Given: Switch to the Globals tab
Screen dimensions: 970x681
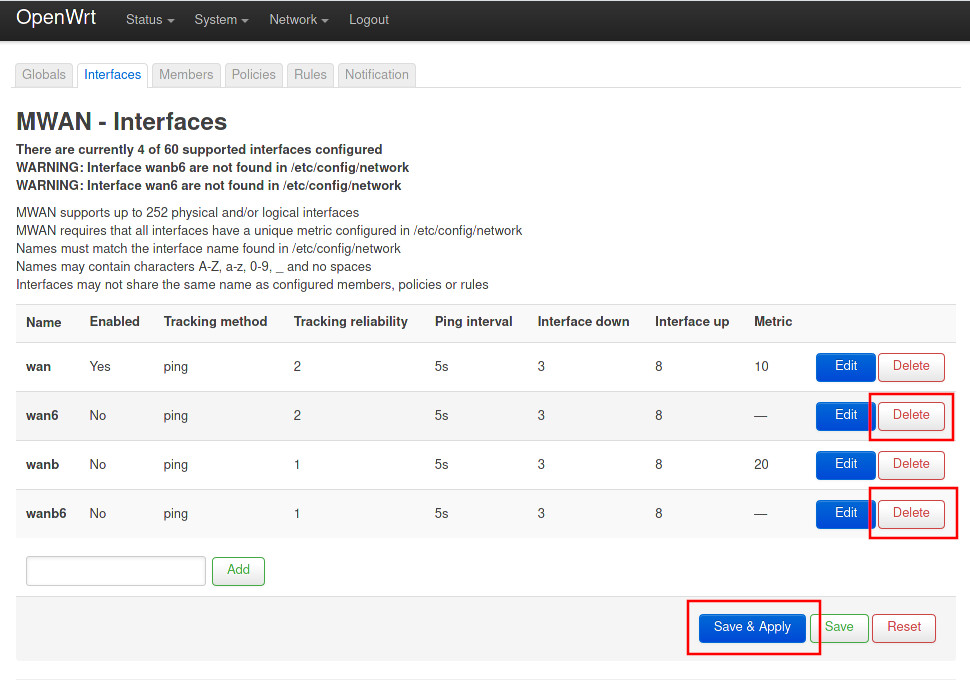Looking at the screenshot, I should click(x=44, y=75).
